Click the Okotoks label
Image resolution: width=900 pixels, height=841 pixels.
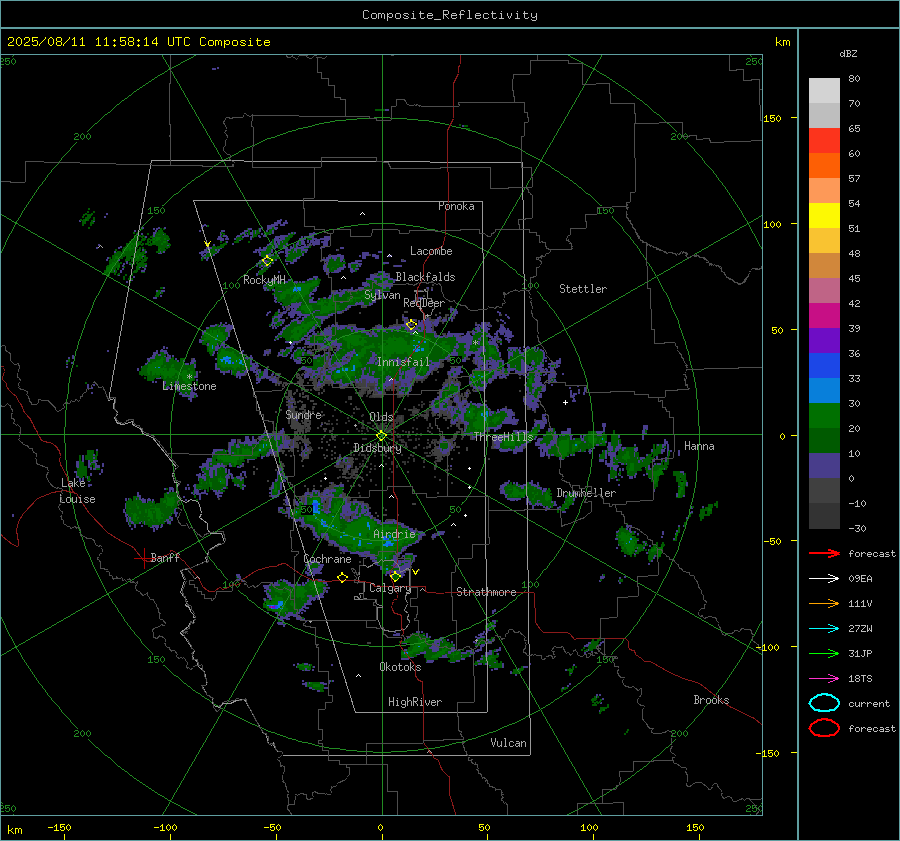[400, 667]
